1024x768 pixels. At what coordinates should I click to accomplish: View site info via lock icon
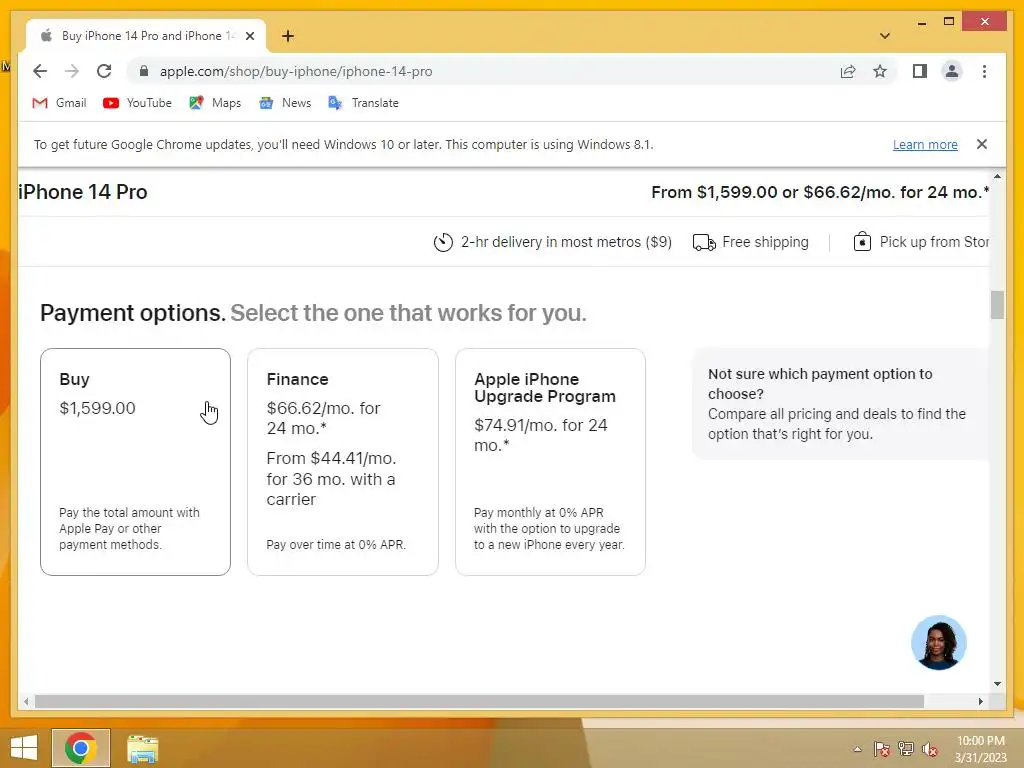tap(144, 71)
